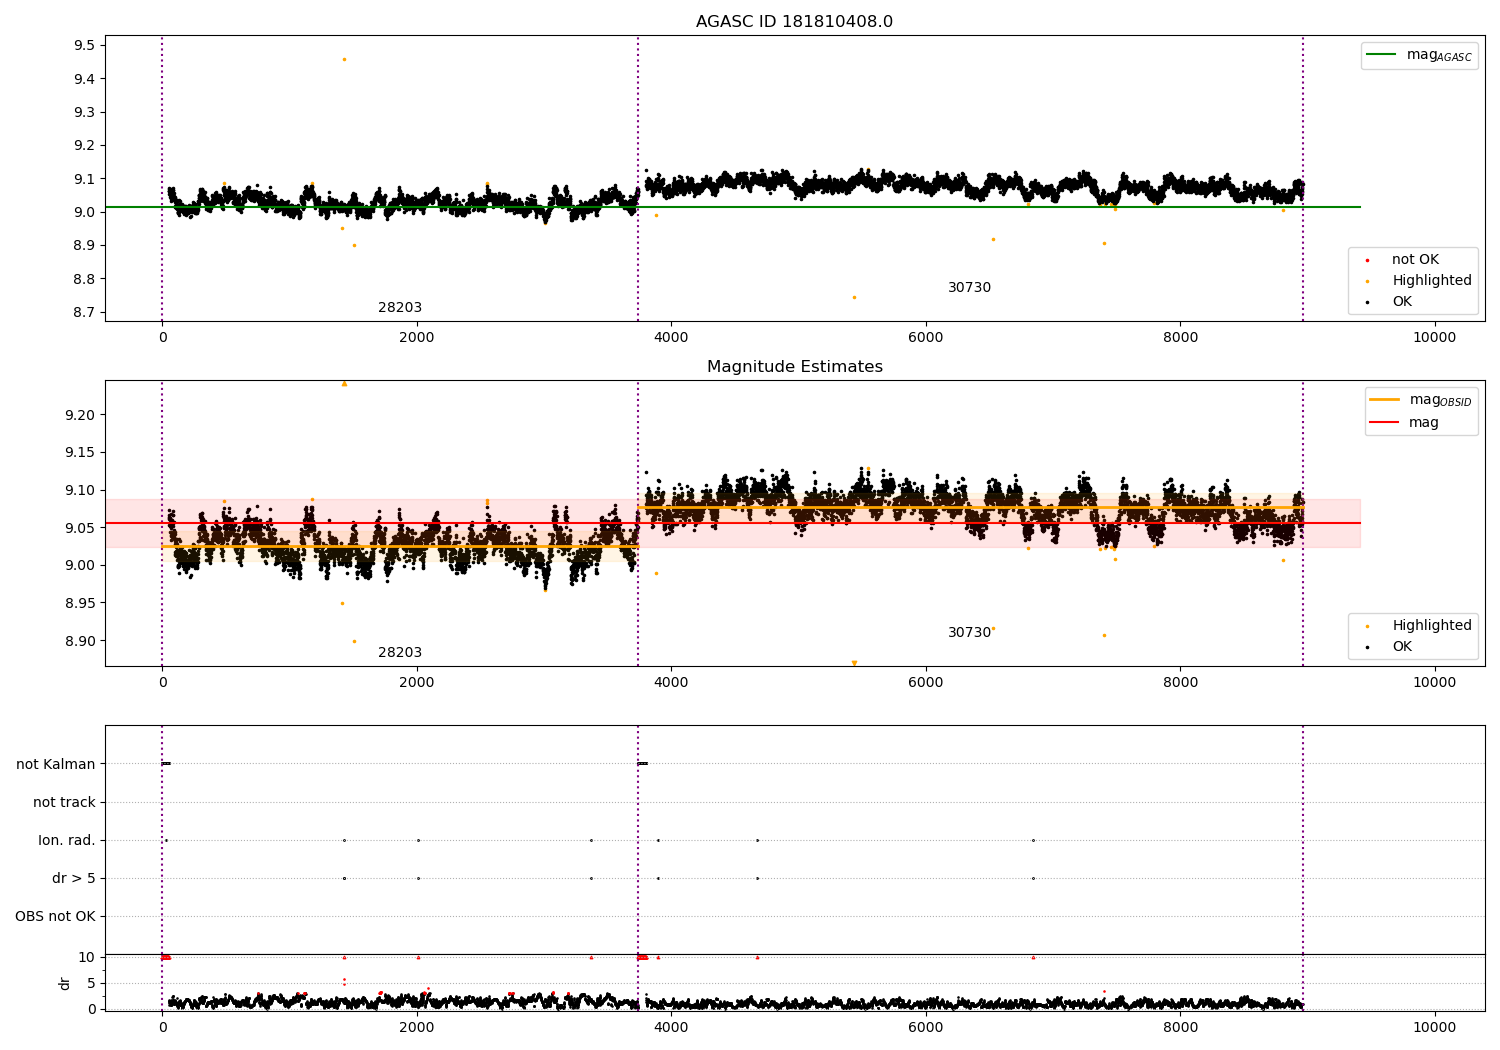Click the 8.90 y-tick in middle plot
This screenshot has width=1500, height=1050.
click(80, 641)
